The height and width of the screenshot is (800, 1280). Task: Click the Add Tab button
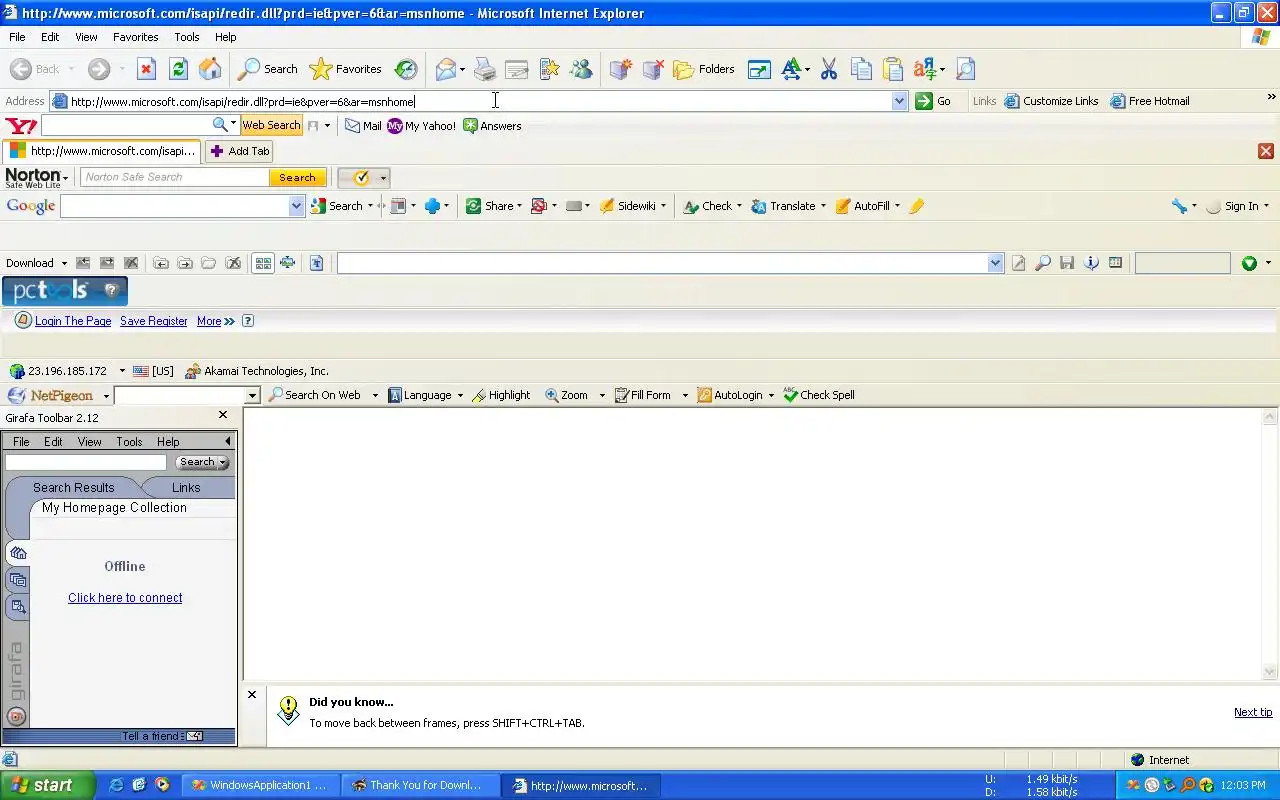click(x=239, y=151)
